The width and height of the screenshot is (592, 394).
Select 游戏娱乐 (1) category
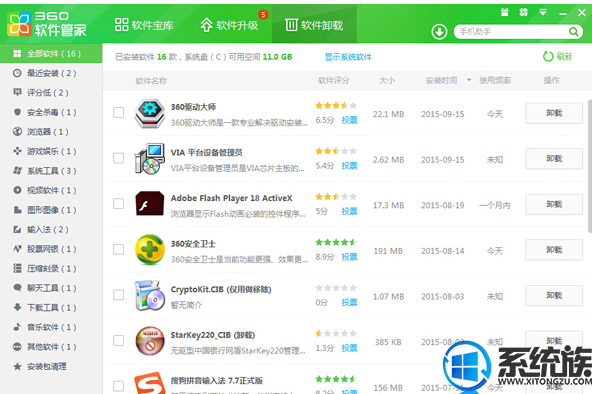pos(51,151)
